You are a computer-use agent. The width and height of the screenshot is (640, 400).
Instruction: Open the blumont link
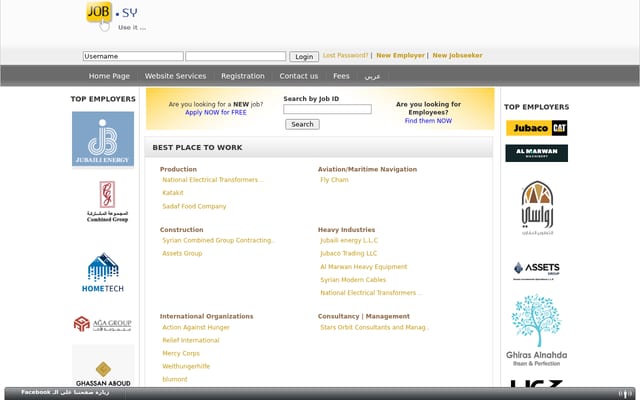(175, 380)
